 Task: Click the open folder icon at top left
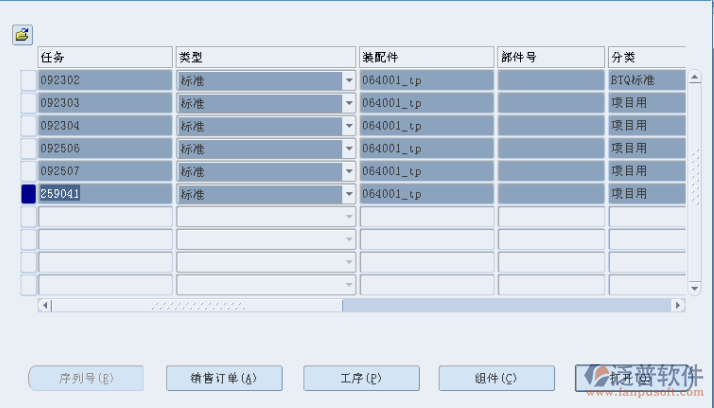[22, 34]
